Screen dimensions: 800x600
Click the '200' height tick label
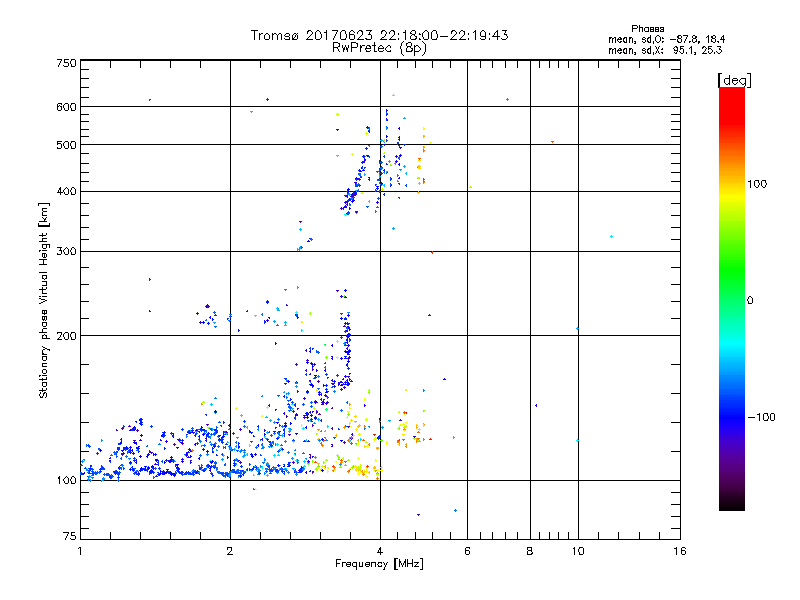point(66,336)
